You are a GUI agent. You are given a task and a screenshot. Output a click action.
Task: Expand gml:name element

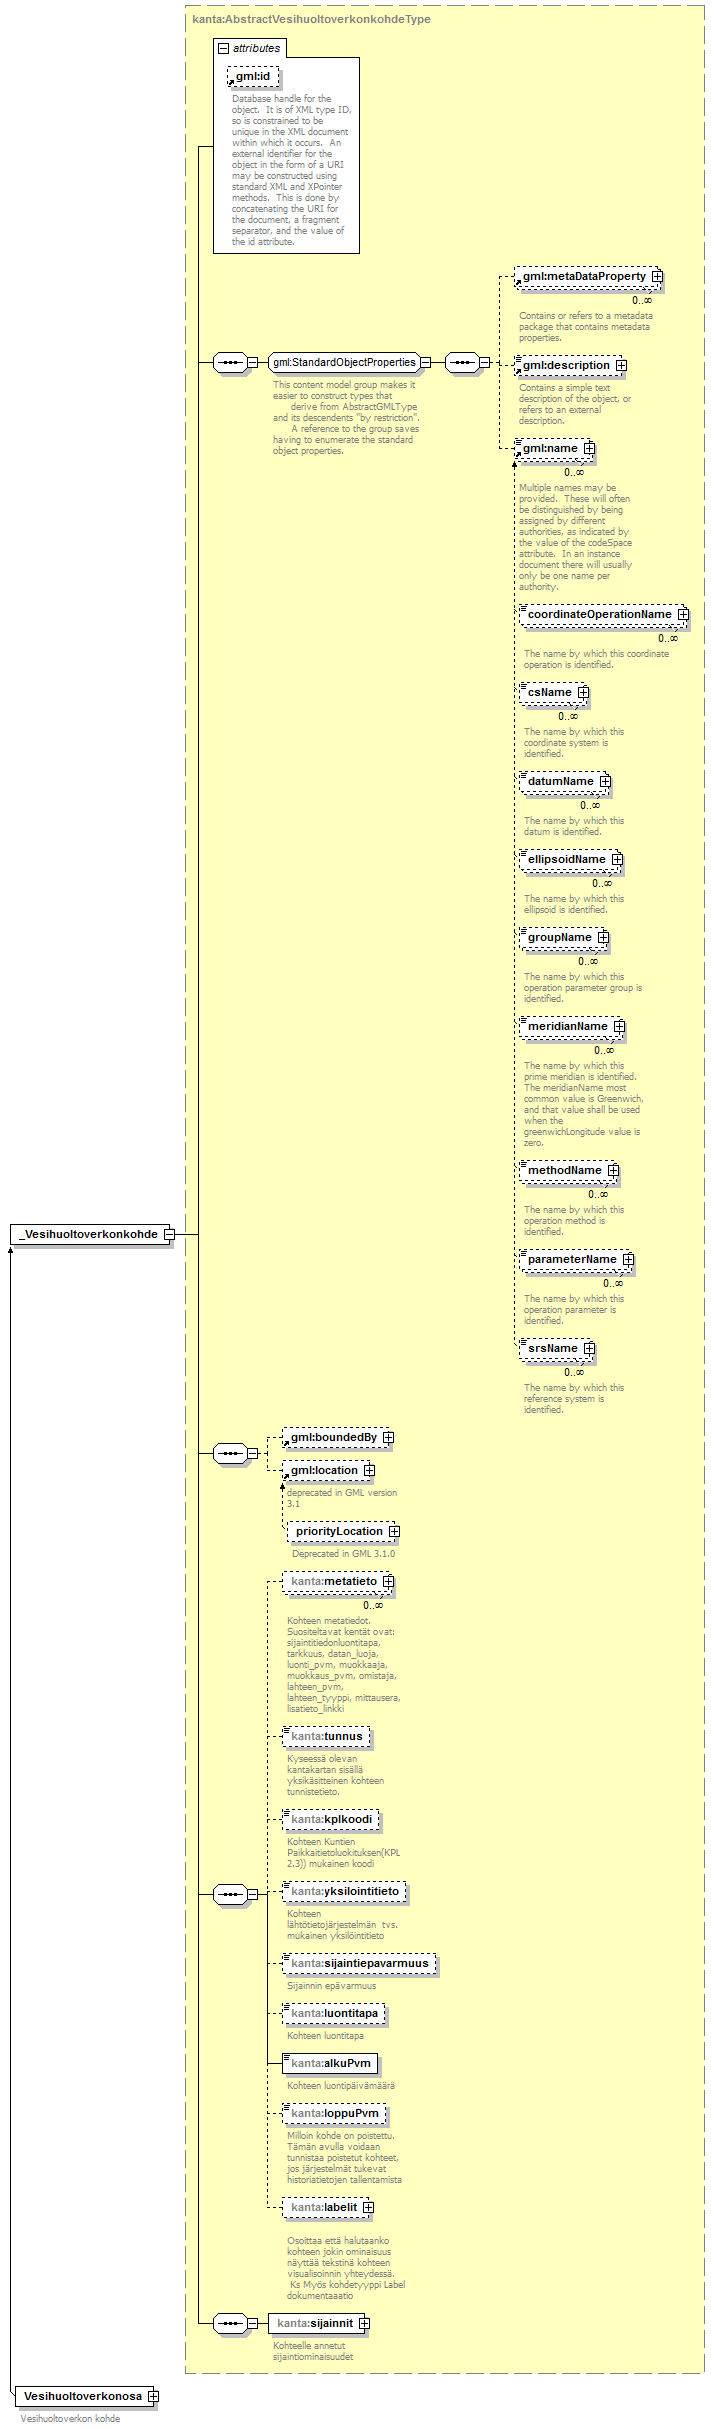tap(589, 448)
